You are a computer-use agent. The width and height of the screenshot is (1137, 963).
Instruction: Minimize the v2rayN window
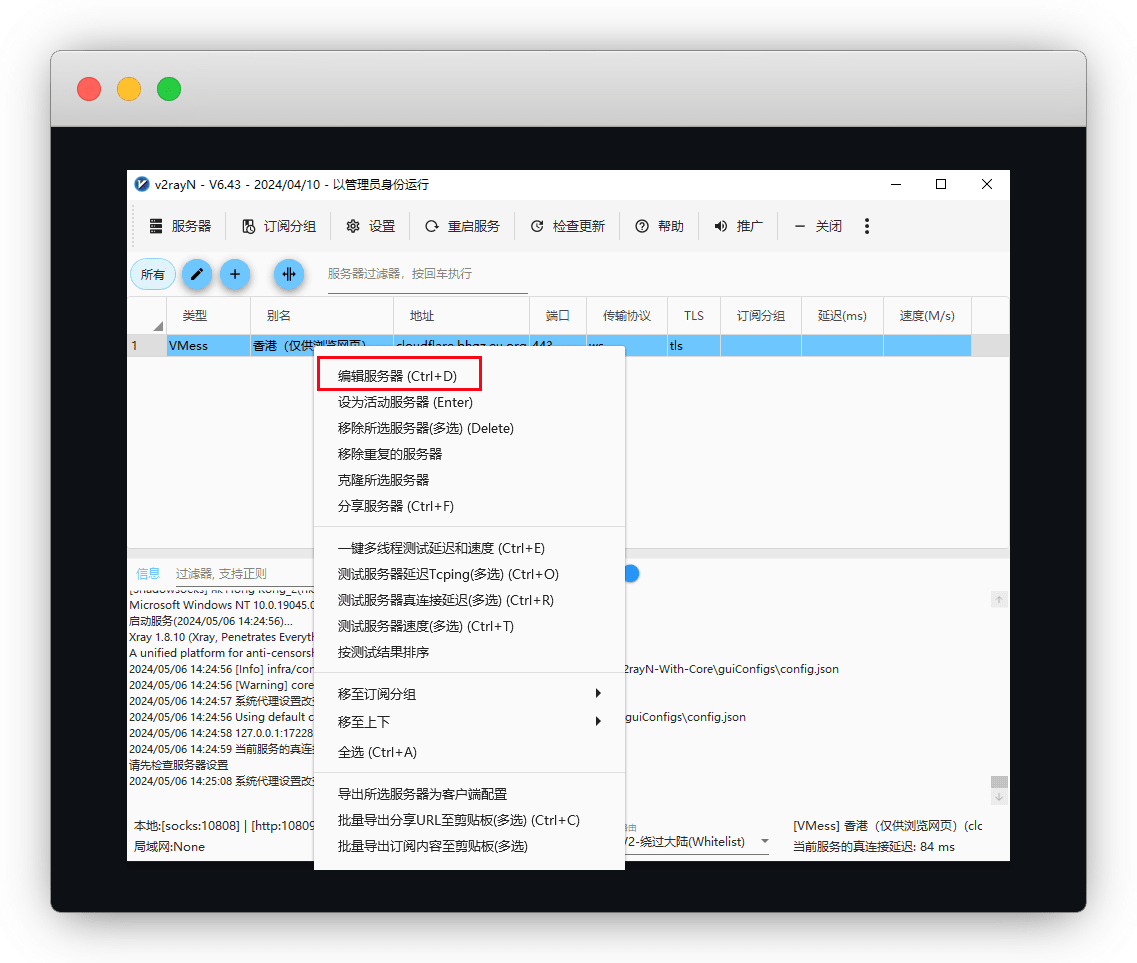(896, 184)
